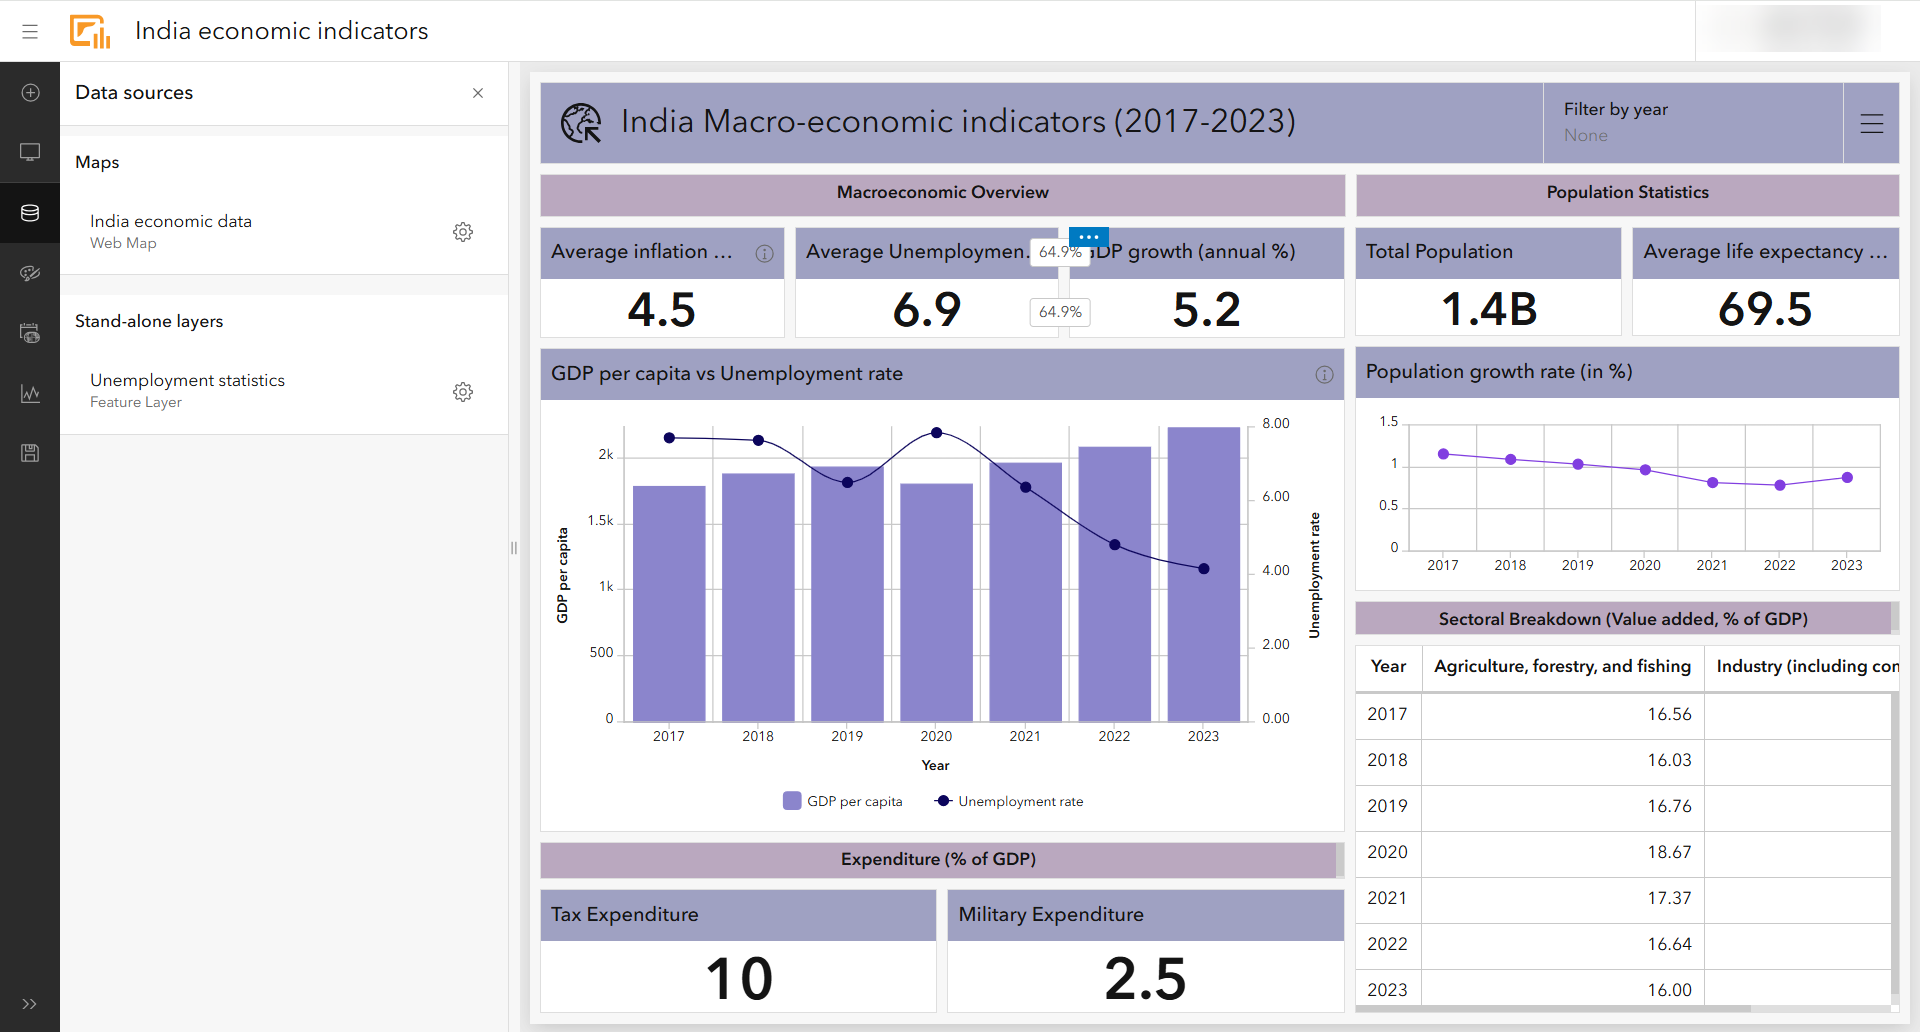Select the line chart sidebar icon
This screenshot has height=1032, width=1920.
click(x=30, y=393)
